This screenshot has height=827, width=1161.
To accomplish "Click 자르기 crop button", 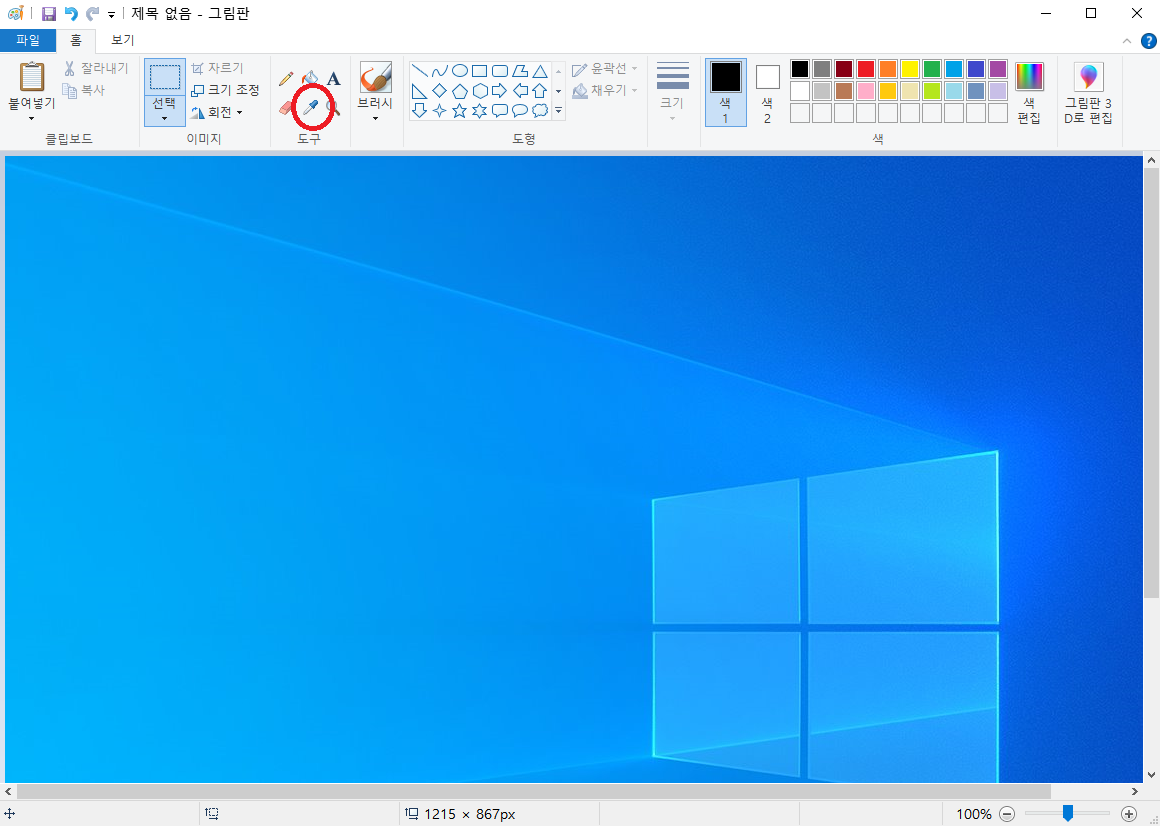I will (x=217, y=68).
